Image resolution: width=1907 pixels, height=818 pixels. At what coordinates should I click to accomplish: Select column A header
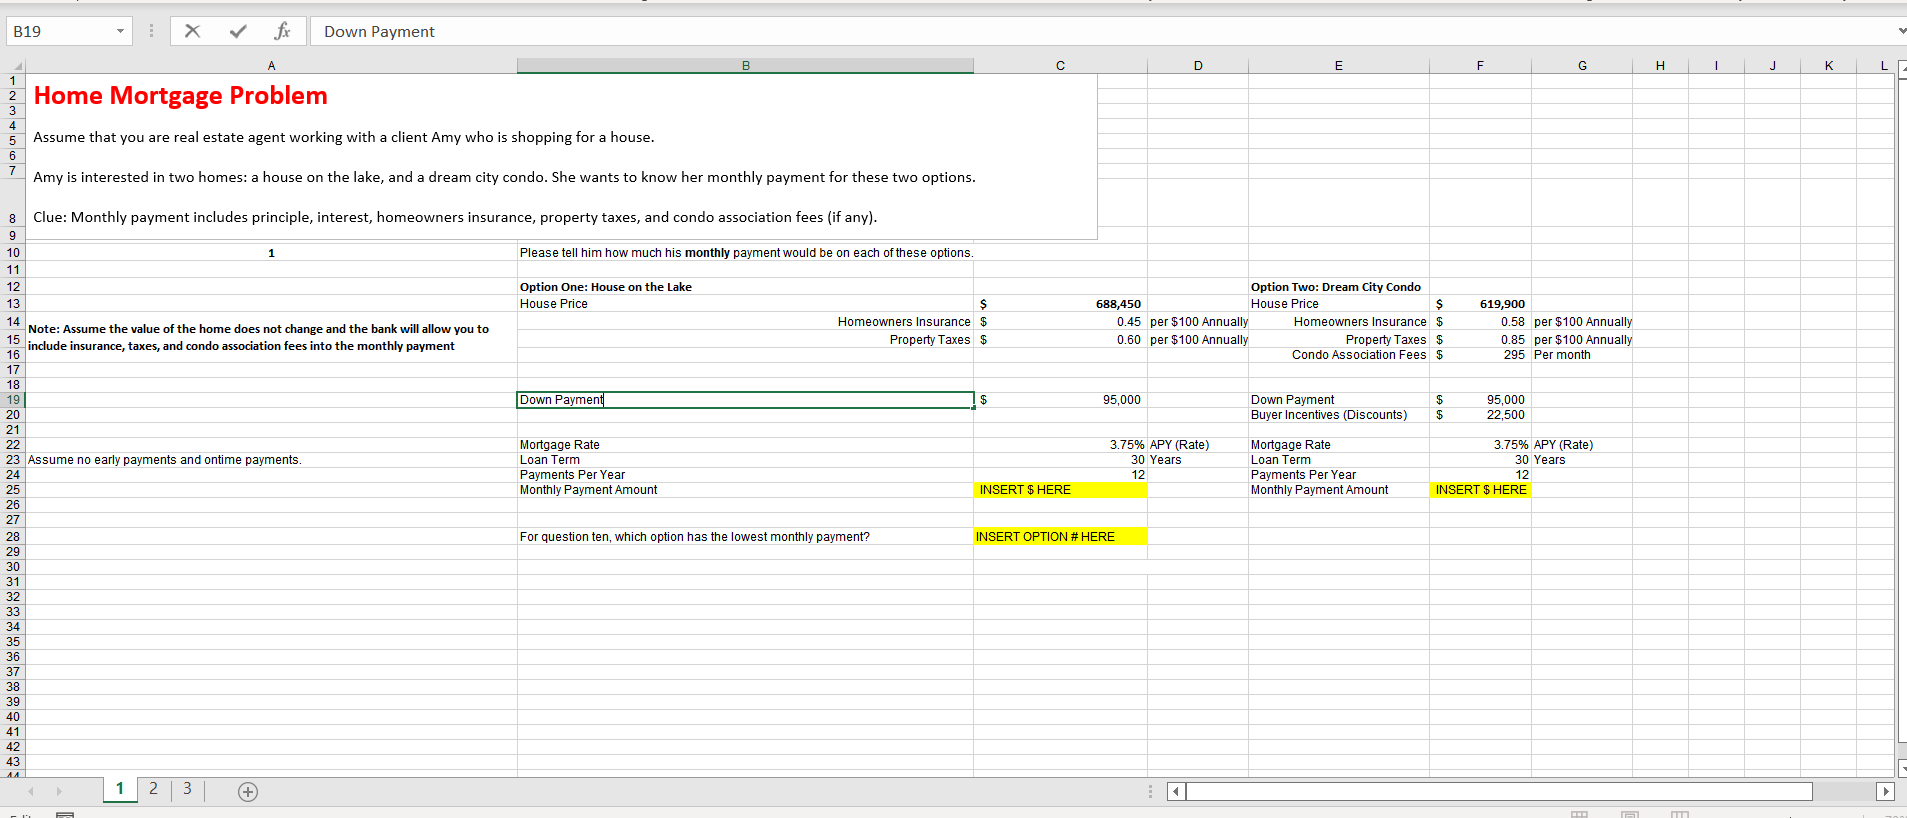tap(271, 66)
